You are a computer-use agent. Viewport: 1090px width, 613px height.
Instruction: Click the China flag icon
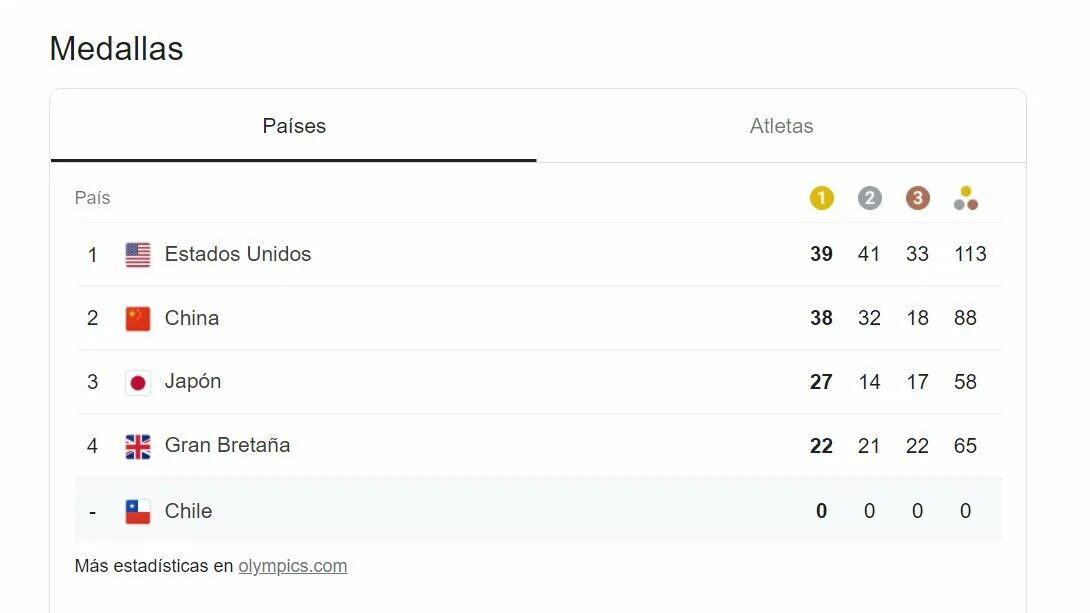138,319
